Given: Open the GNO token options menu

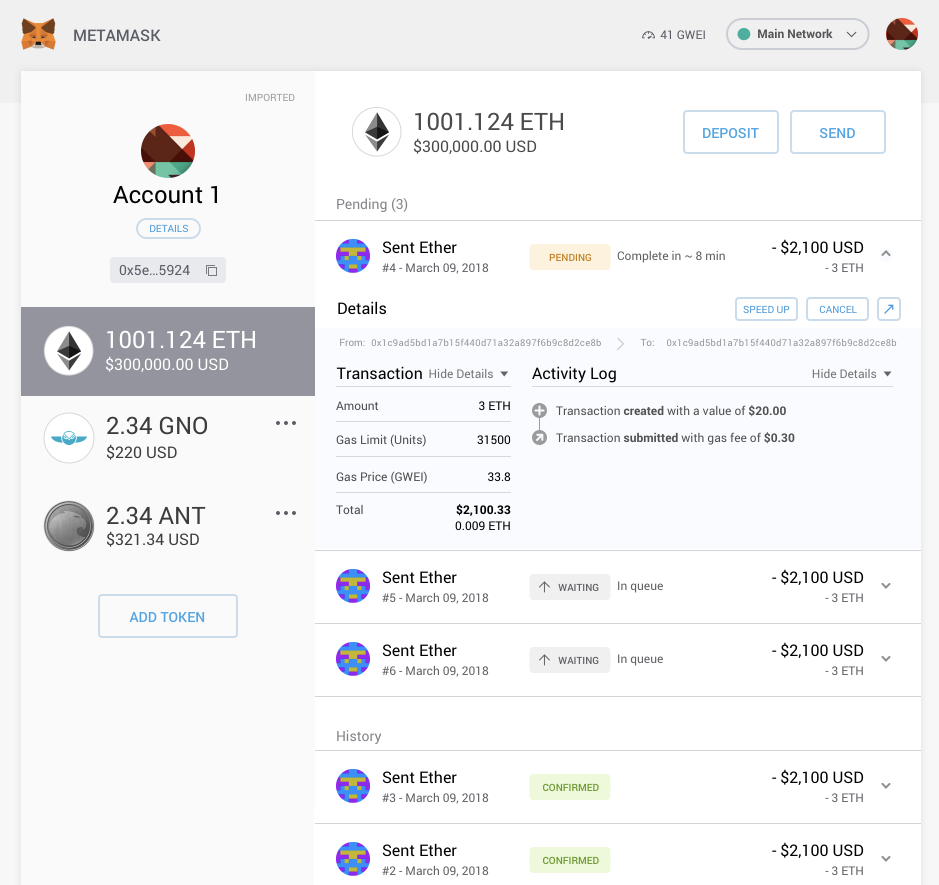Looking at the screenshot, I should pyautogui.click(x=286, y=423).
